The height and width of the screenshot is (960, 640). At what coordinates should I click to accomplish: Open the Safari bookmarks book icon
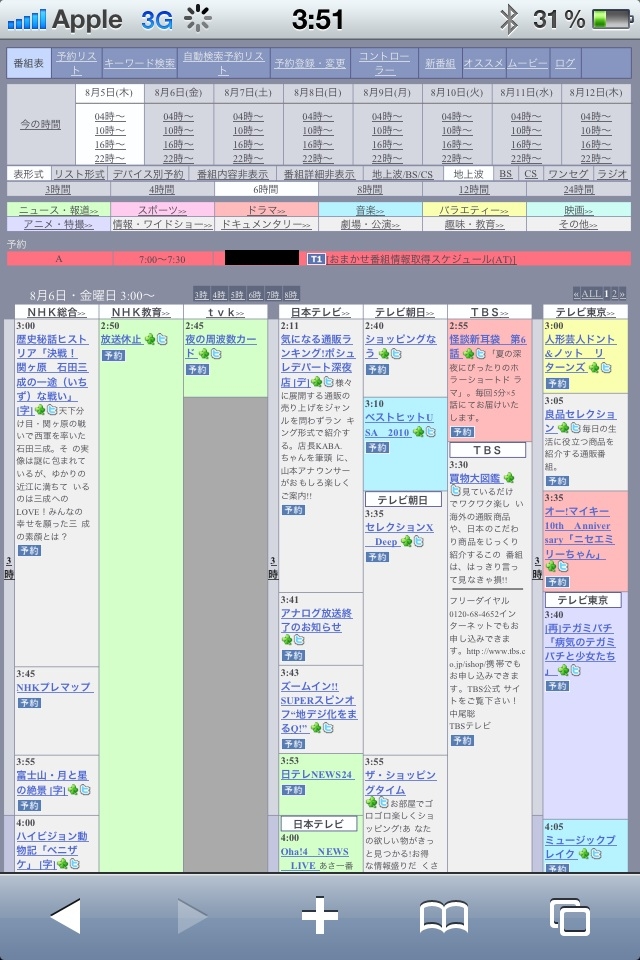443,917
